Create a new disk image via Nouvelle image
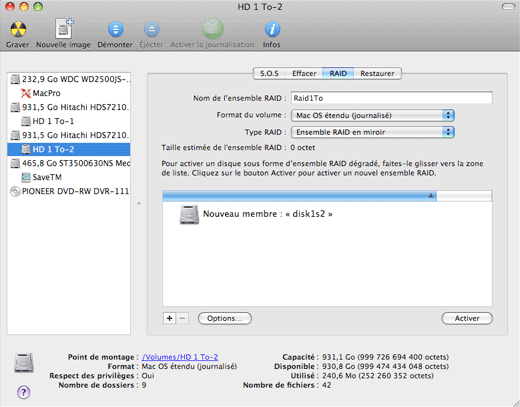Image resolution: width=520 pixels, height=407 pixels. click(63, 29)
